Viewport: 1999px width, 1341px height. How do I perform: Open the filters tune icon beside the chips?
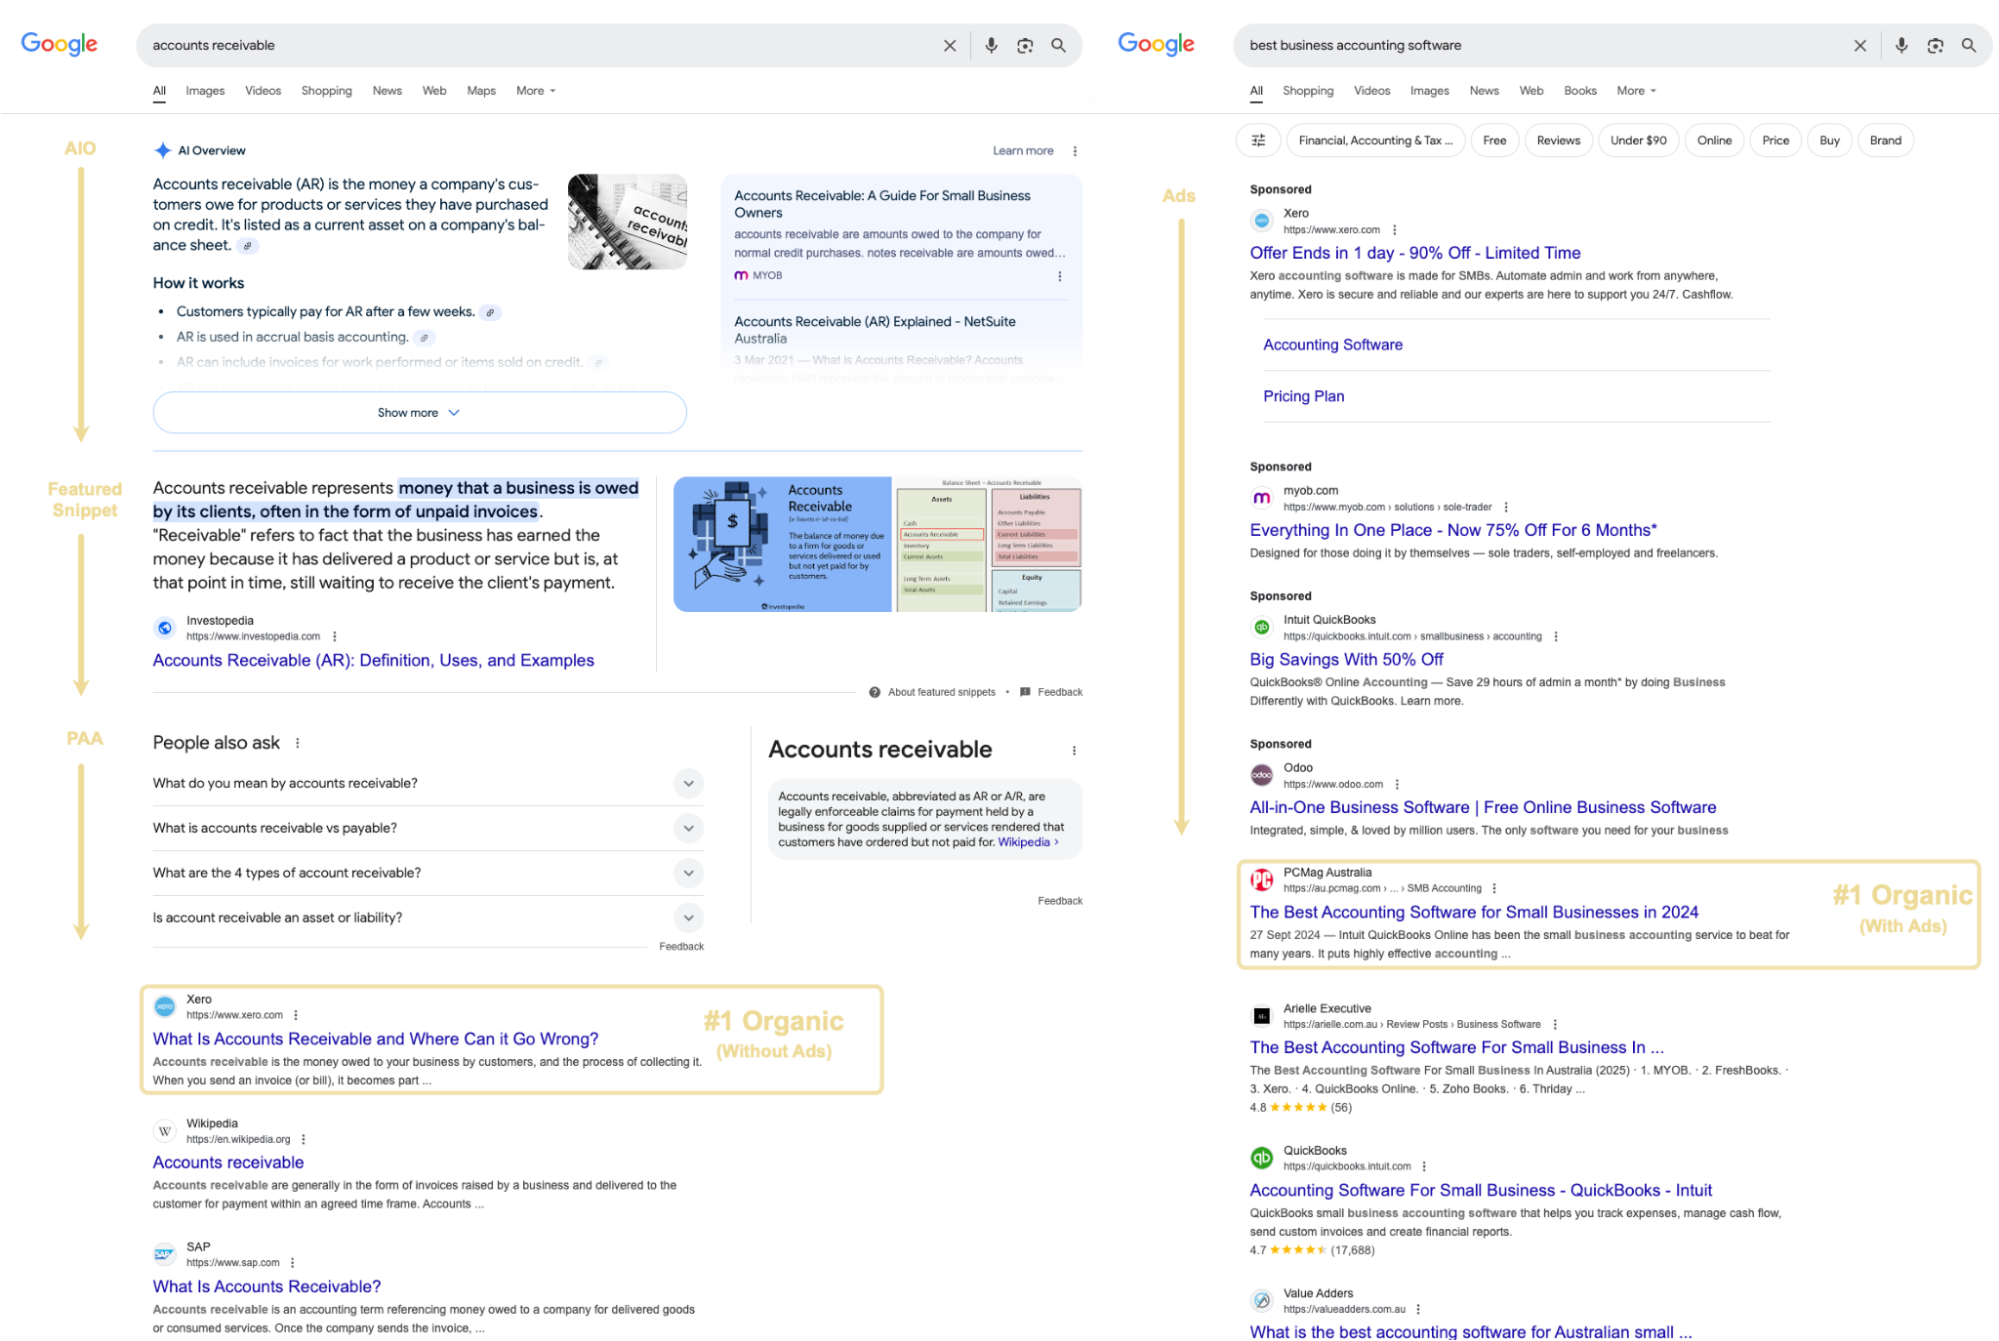coord(1258,140)
